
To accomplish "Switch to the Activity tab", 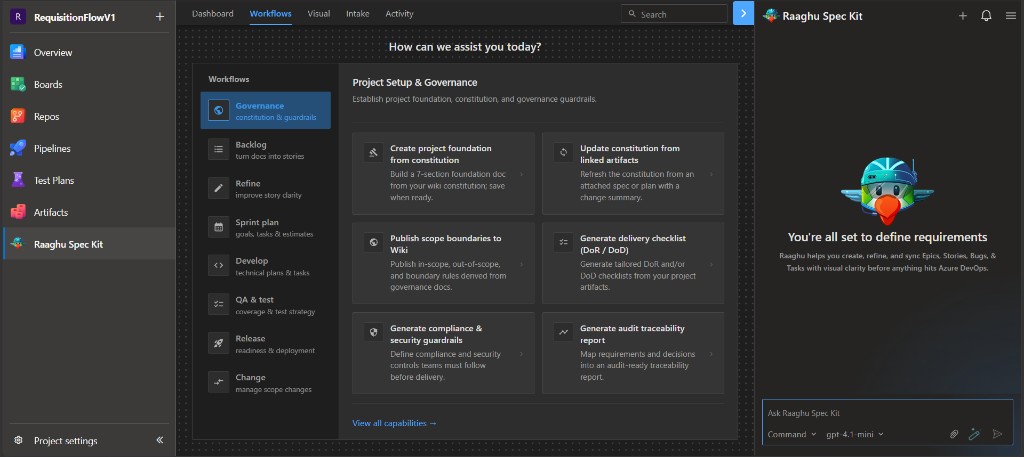I will pyautogui.click(x=399, y=14).
